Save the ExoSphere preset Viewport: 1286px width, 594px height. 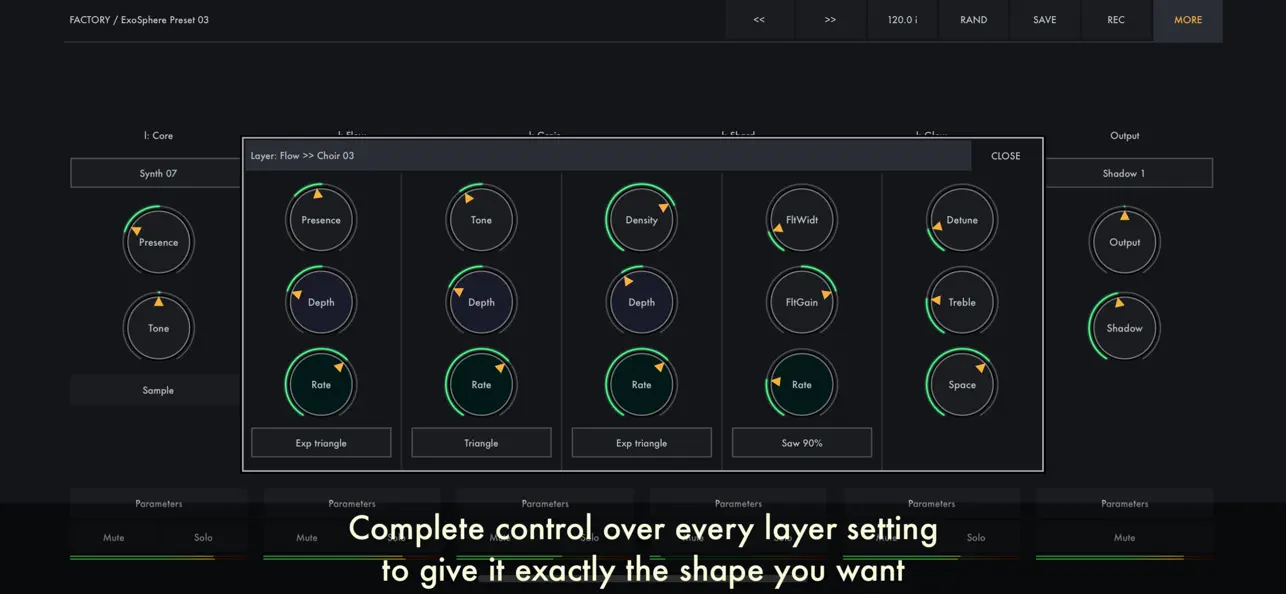coord(1044,19)
